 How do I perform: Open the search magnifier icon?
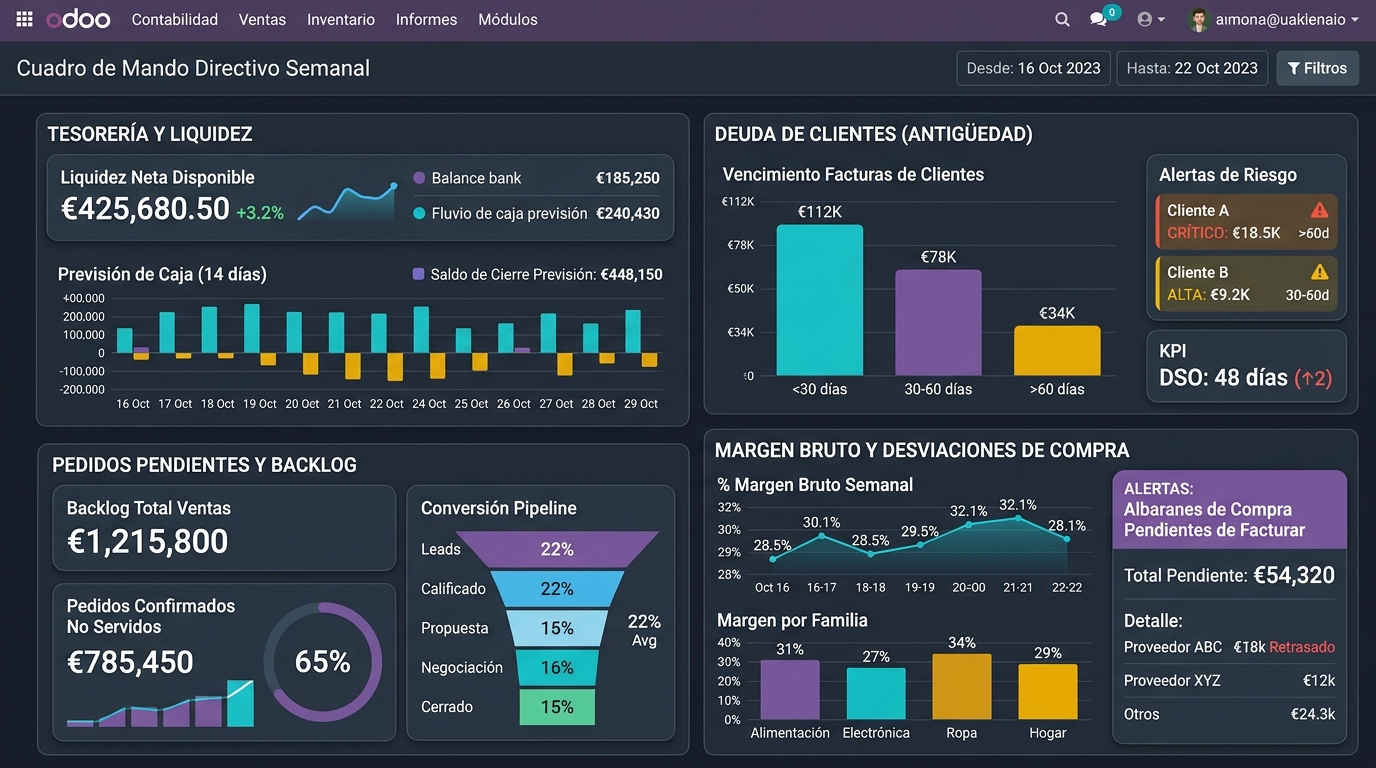point(1062,19)
